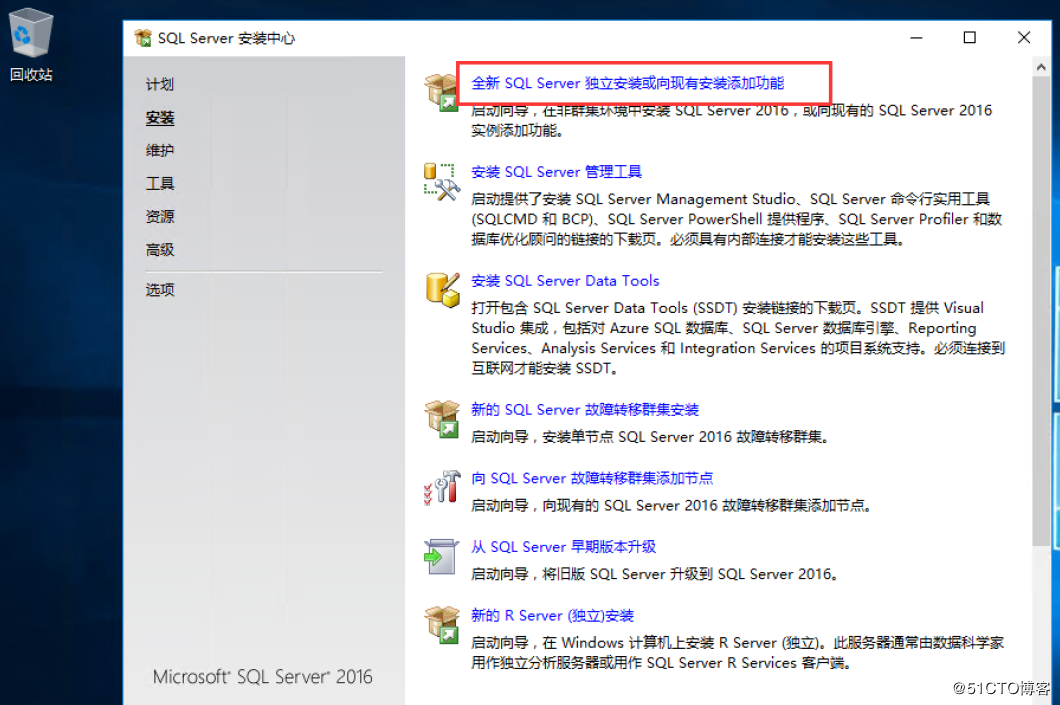Viewport: 1060px width, 705px height.
Task: Minimize the SQL Server 安装中心 window
Action: point(916,38)
